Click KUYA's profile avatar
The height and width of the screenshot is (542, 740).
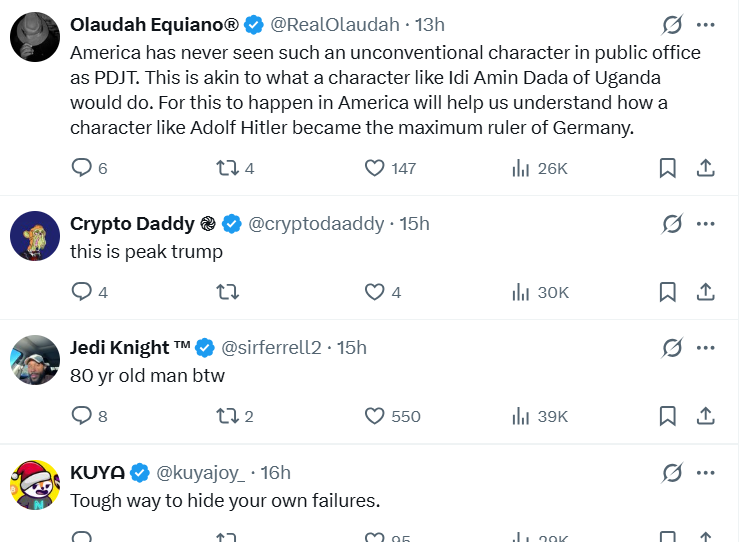[x=35, y=484]
